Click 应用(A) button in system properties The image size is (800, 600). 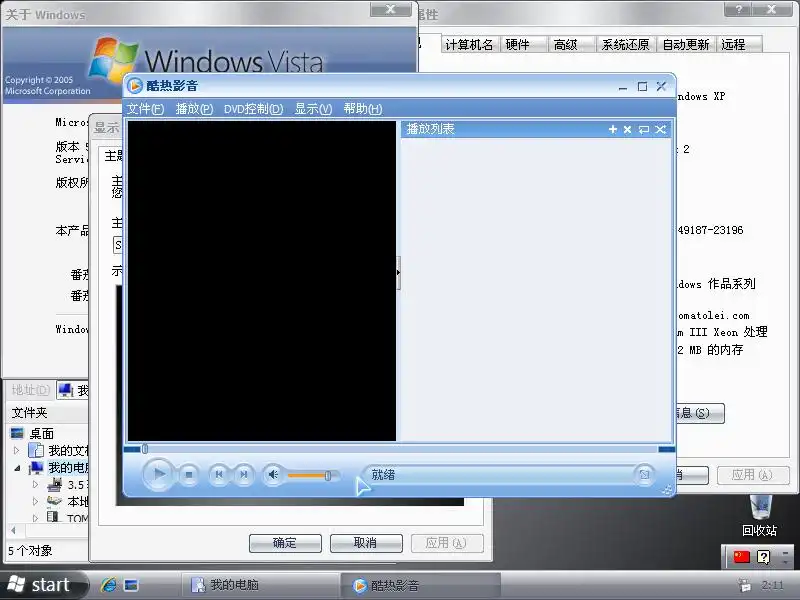(x=753, y=475)
